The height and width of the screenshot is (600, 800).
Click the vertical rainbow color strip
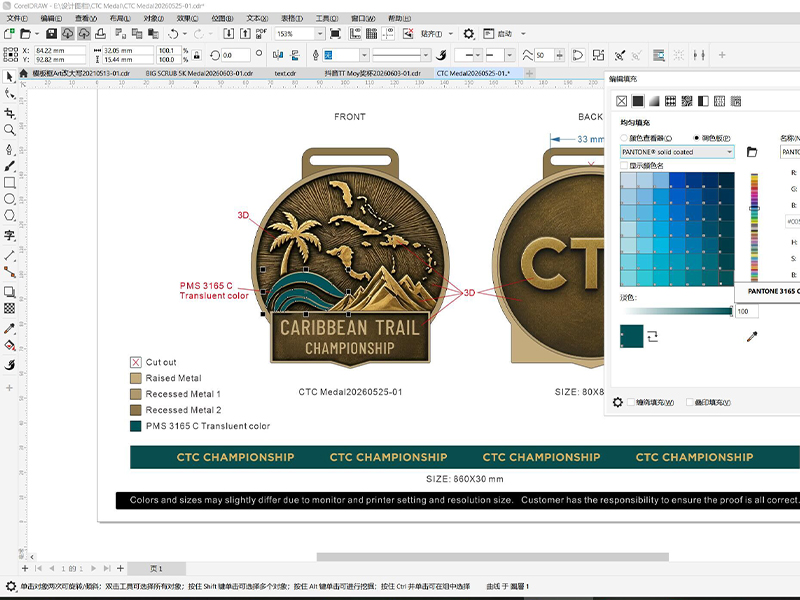tap(754, 227)
